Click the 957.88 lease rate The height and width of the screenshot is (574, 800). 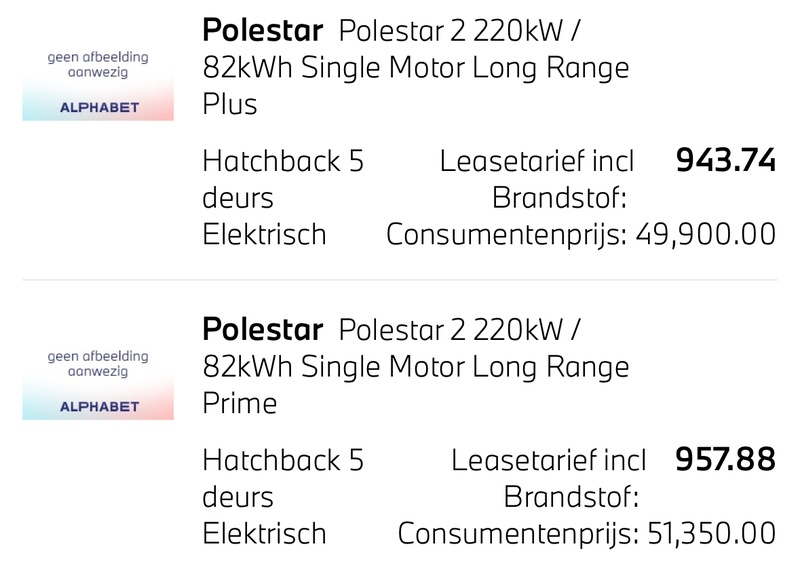click(725, 460)
